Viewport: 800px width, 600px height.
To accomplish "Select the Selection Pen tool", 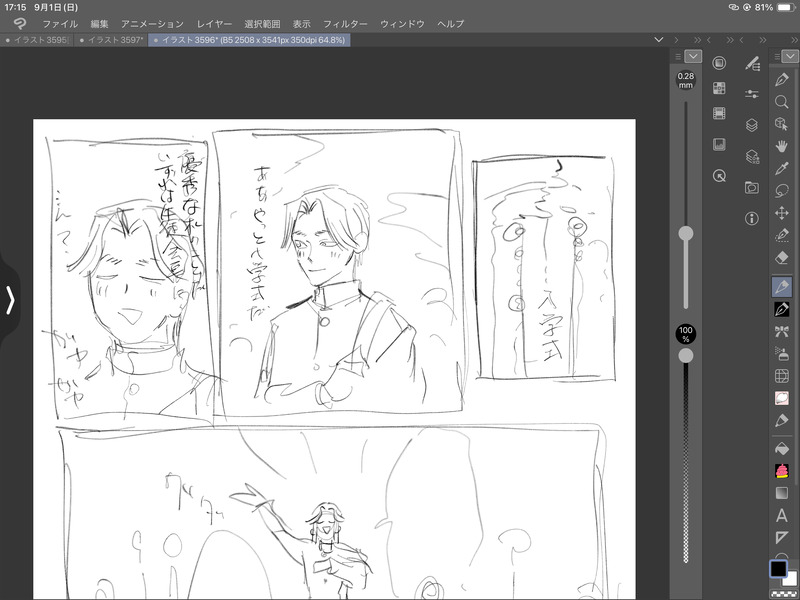I will [x=781, y=235].
